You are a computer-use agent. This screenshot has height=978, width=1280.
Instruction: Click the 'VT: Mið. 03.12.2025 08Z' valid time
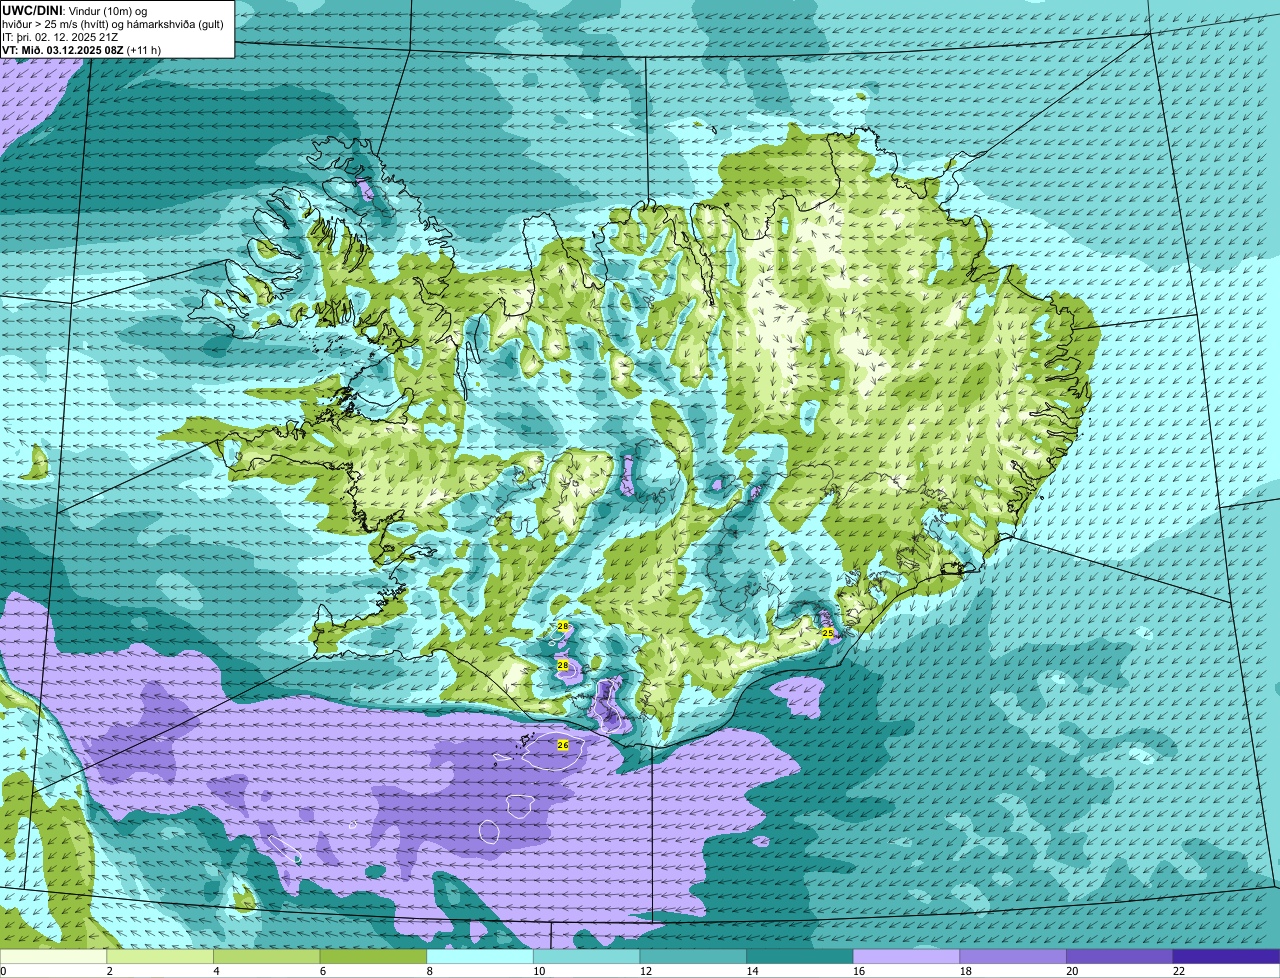tap(62, 49)
